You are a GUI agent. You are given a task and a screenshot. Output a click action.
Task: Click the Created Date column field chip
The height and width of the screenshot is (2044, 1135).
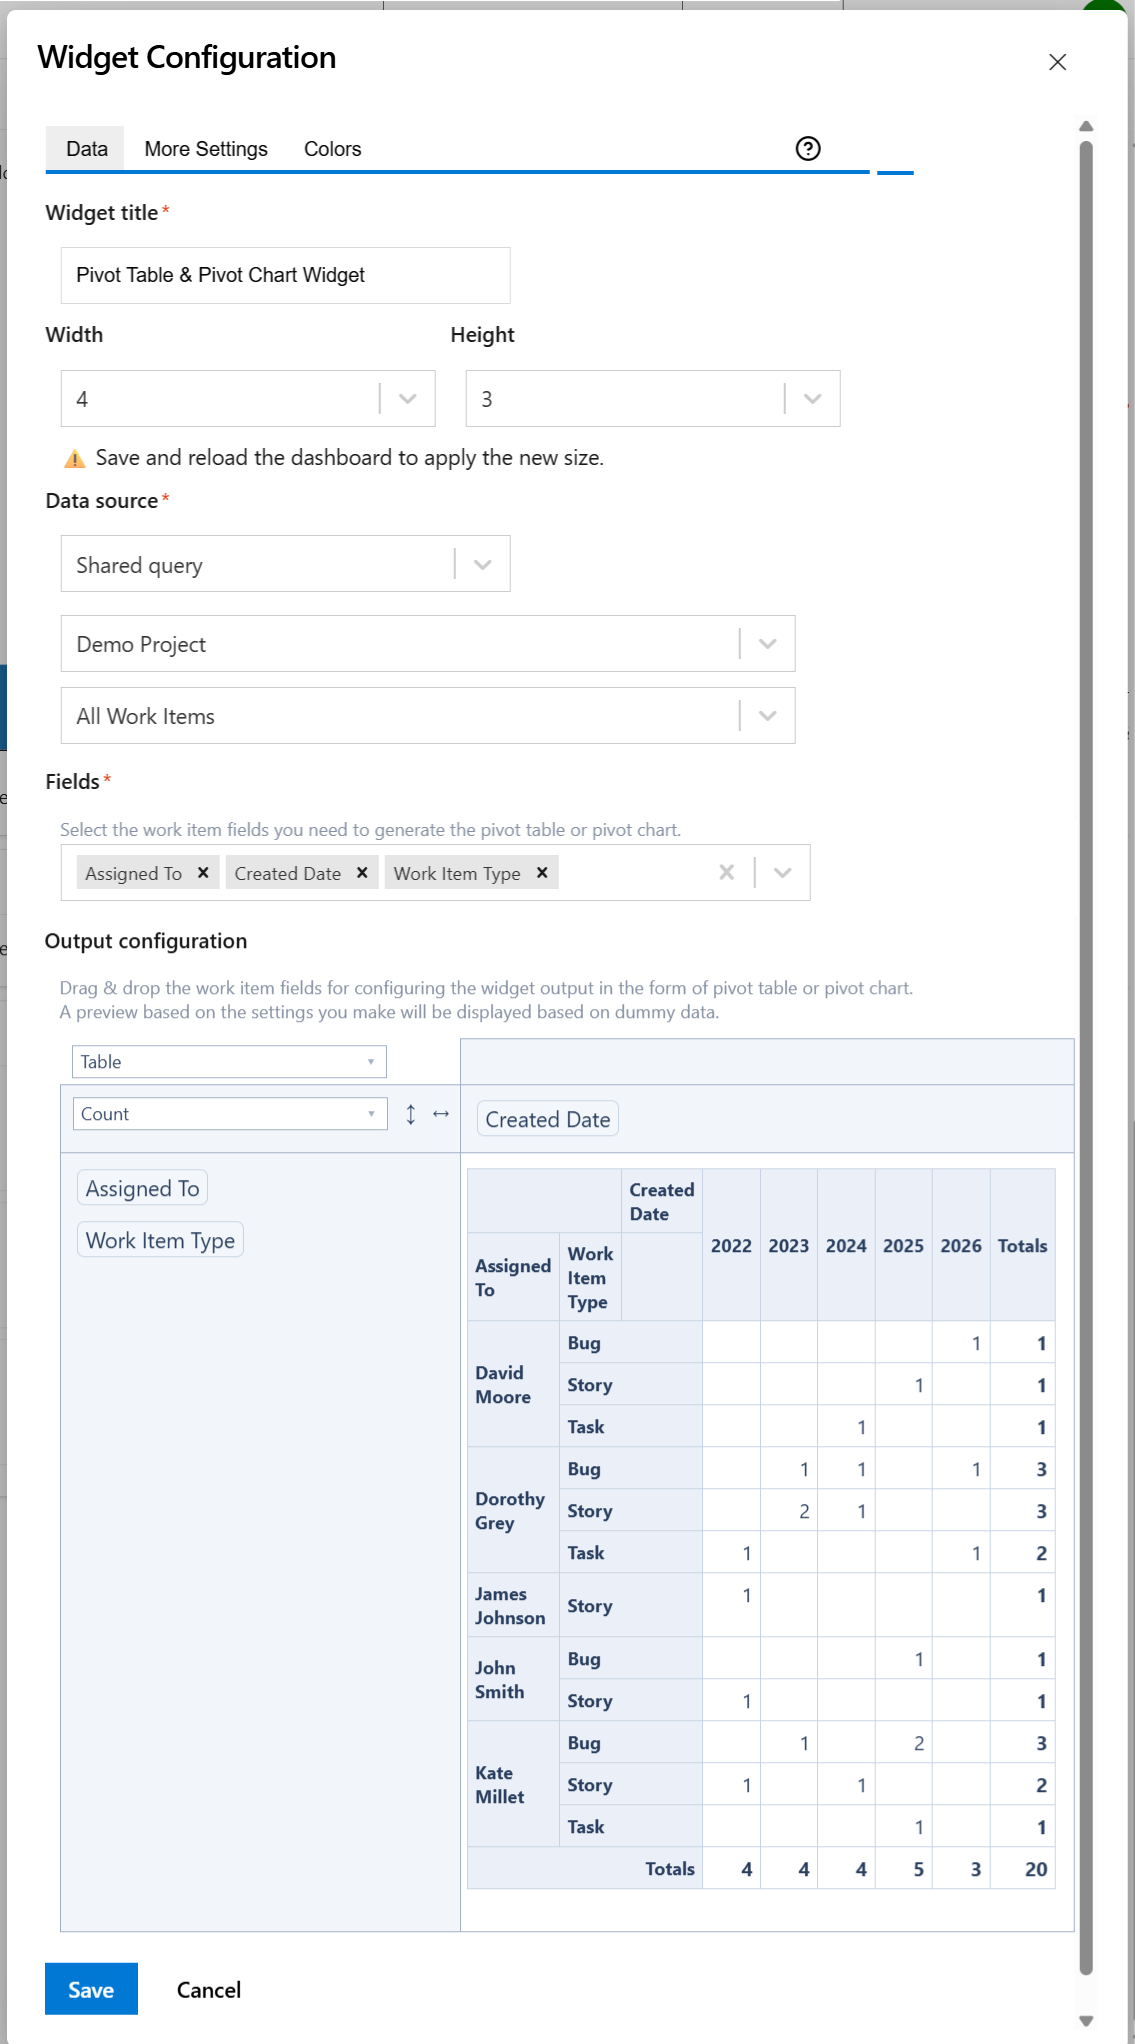coord(548,1119)
